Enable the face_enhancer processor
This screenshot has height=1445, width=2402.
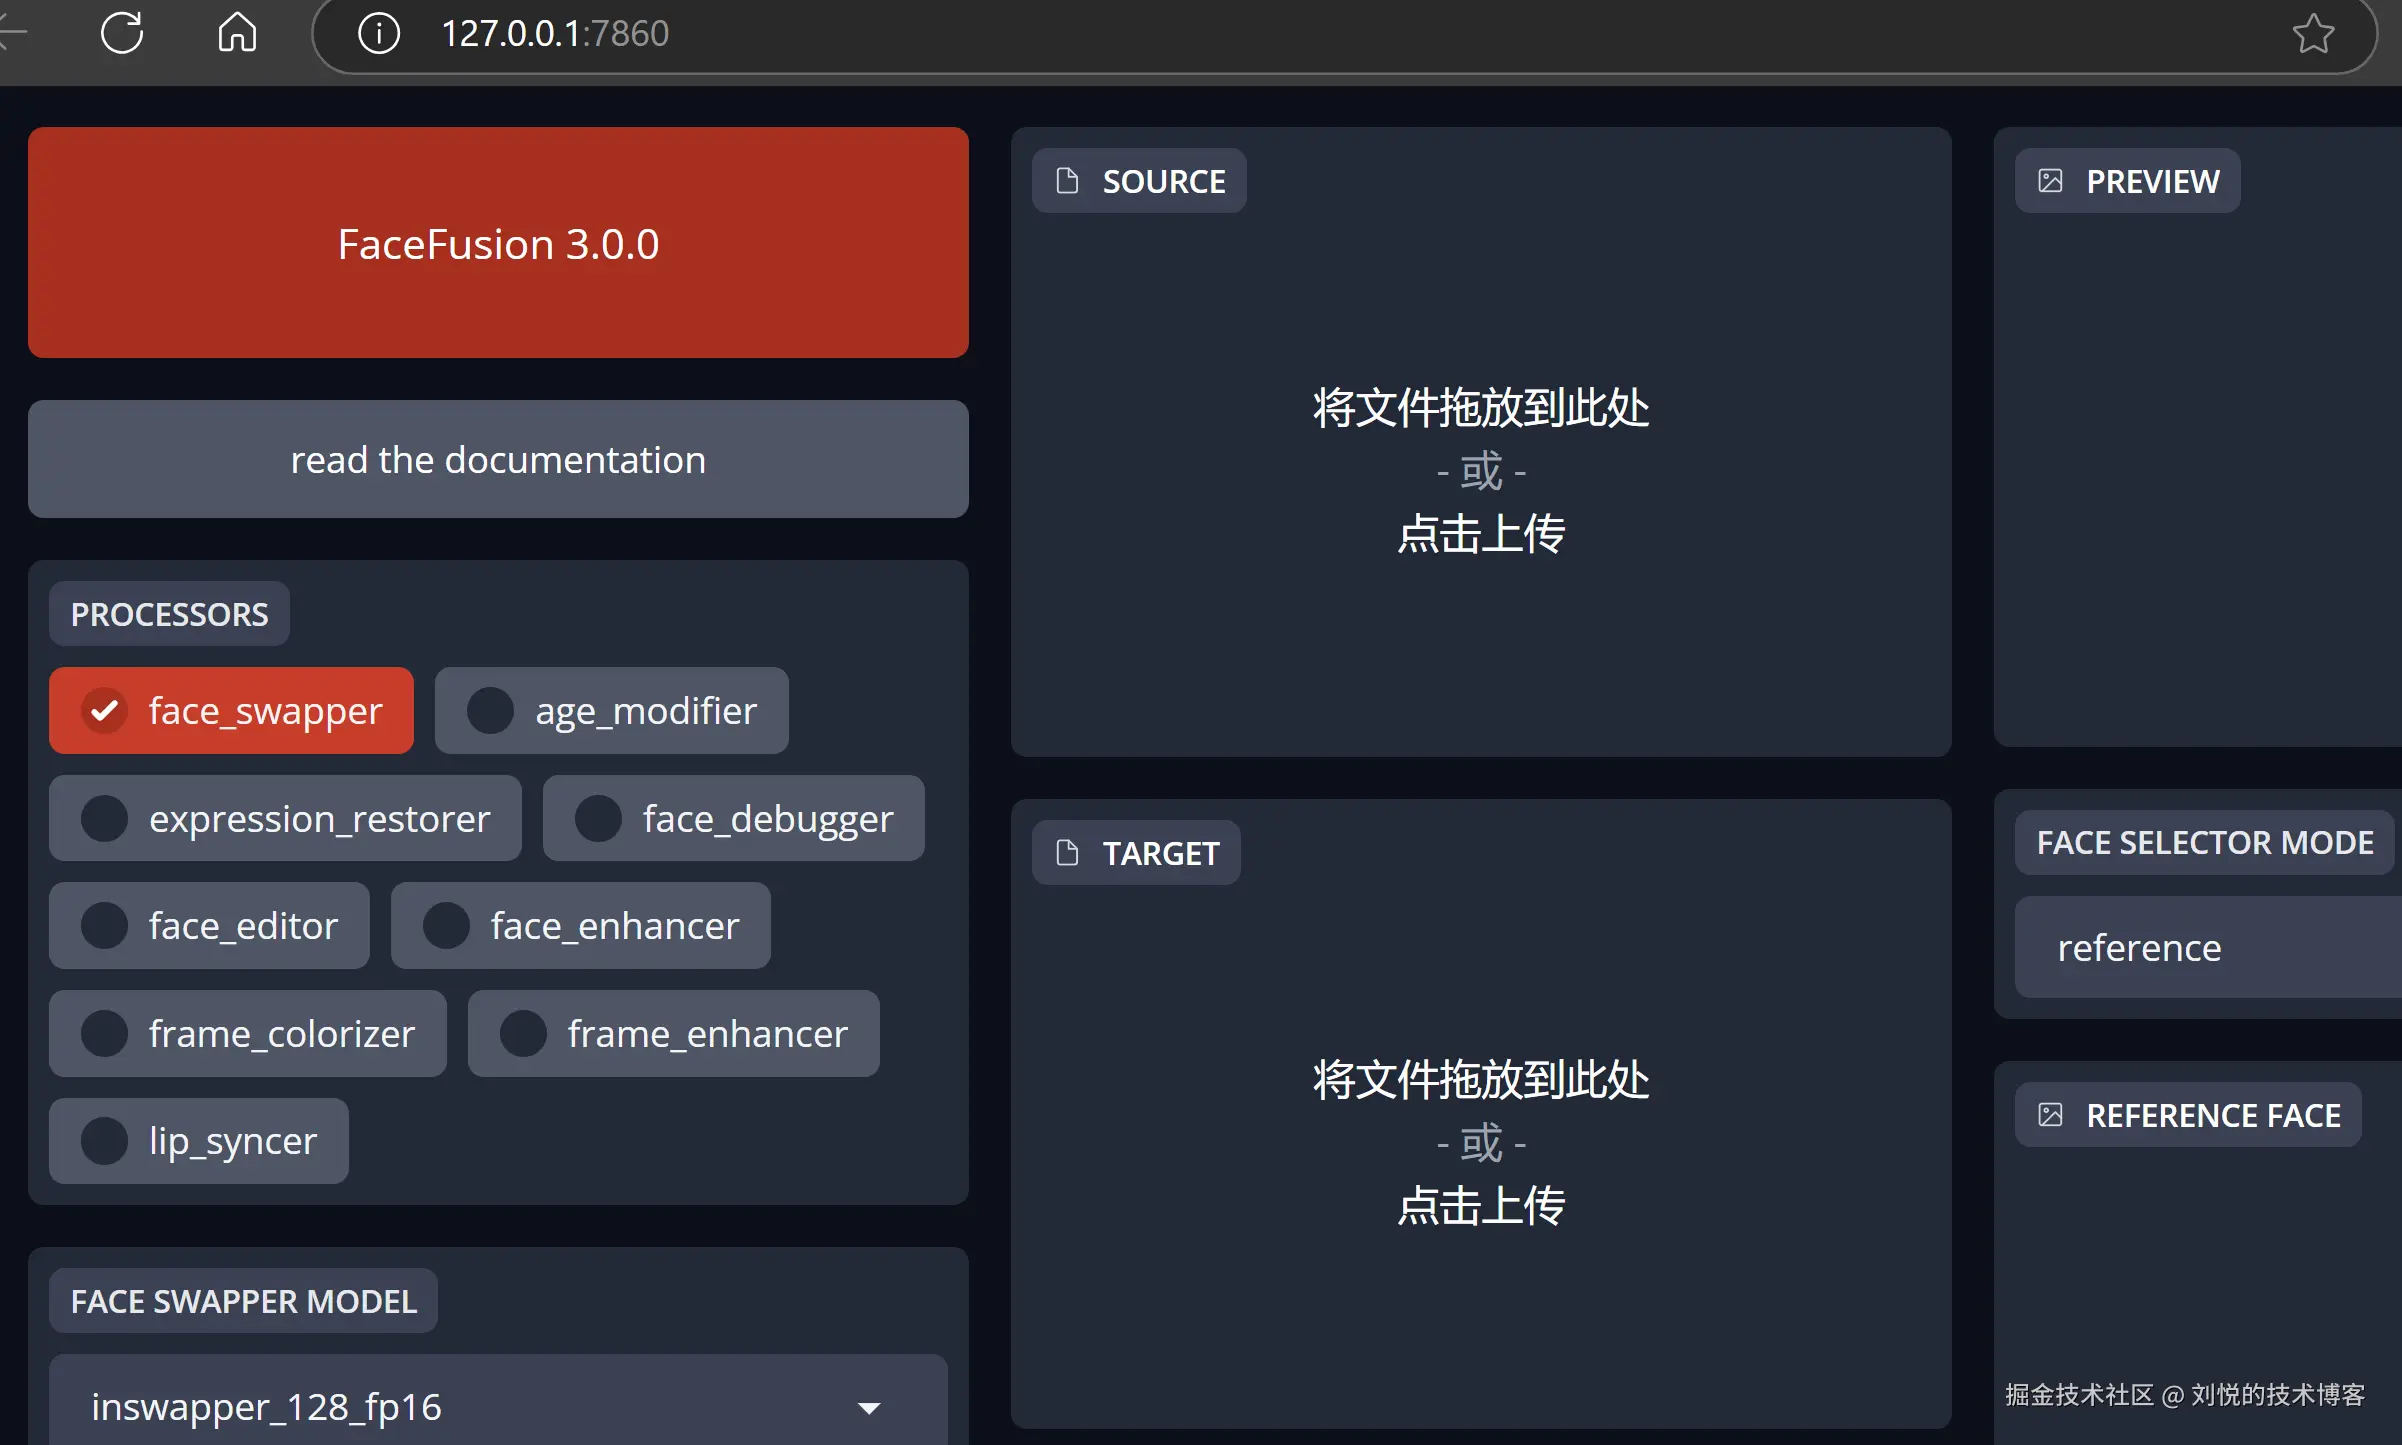pos(446,926)
